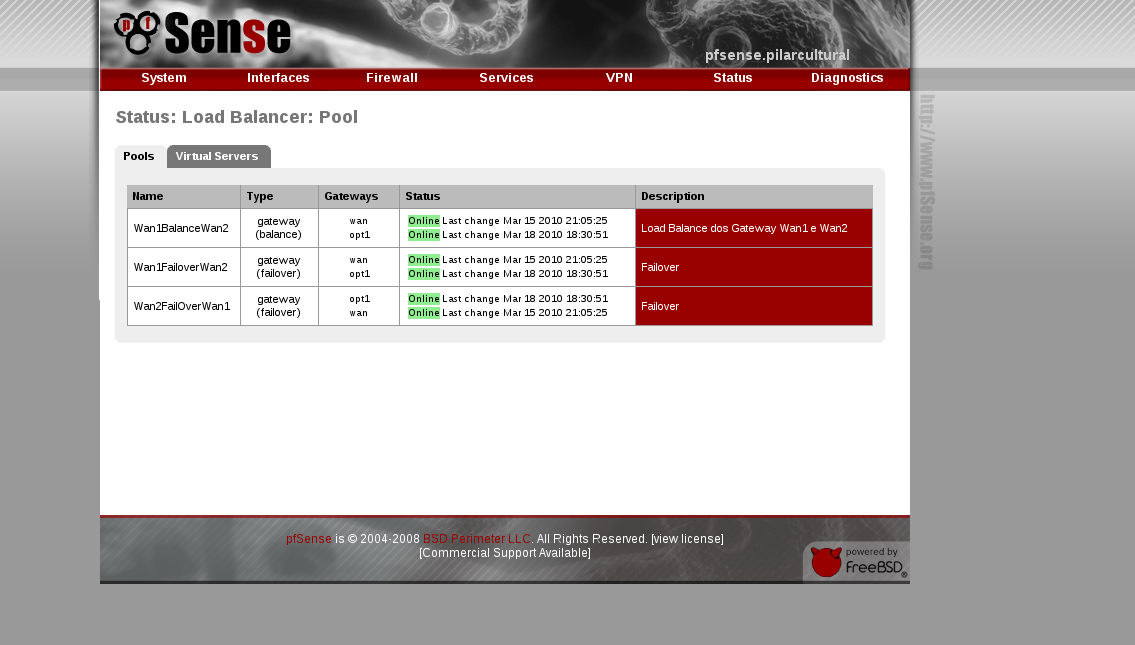Follow the pfSense footer link
1135x645 pixels.
pyautogui.click(x=308, y=539)
